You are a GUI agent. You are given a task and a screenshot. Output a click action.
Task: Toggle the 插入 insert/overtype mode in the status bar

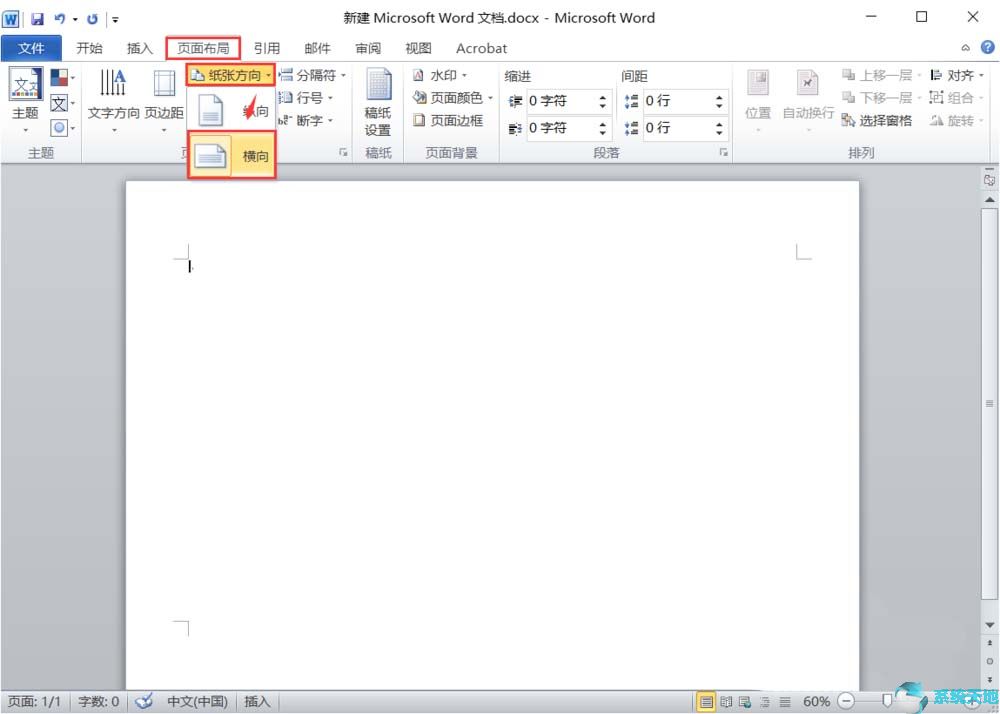tap(257, 701)
